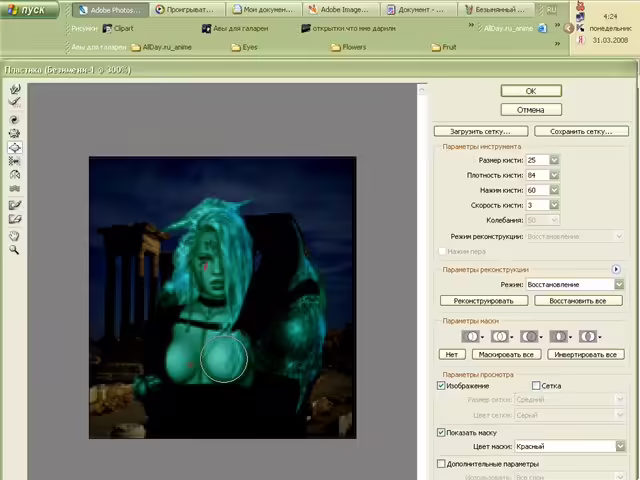Select the Pucker tool
640x480 pixels.
click(15, 133)
